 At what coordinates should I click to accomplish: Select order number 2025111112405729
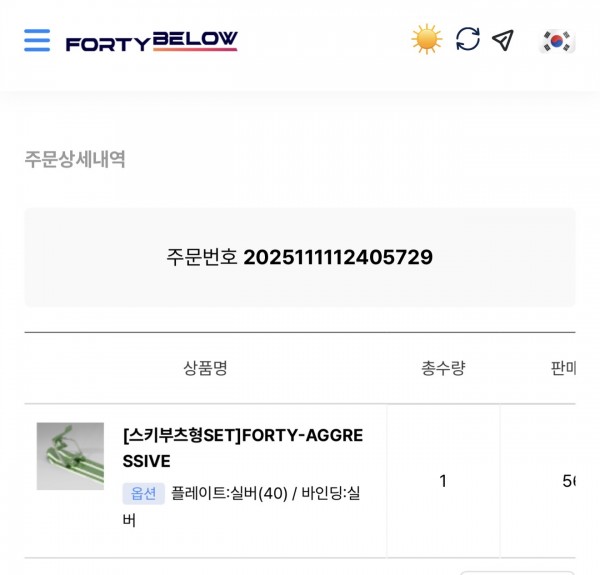tap(338, 257)
